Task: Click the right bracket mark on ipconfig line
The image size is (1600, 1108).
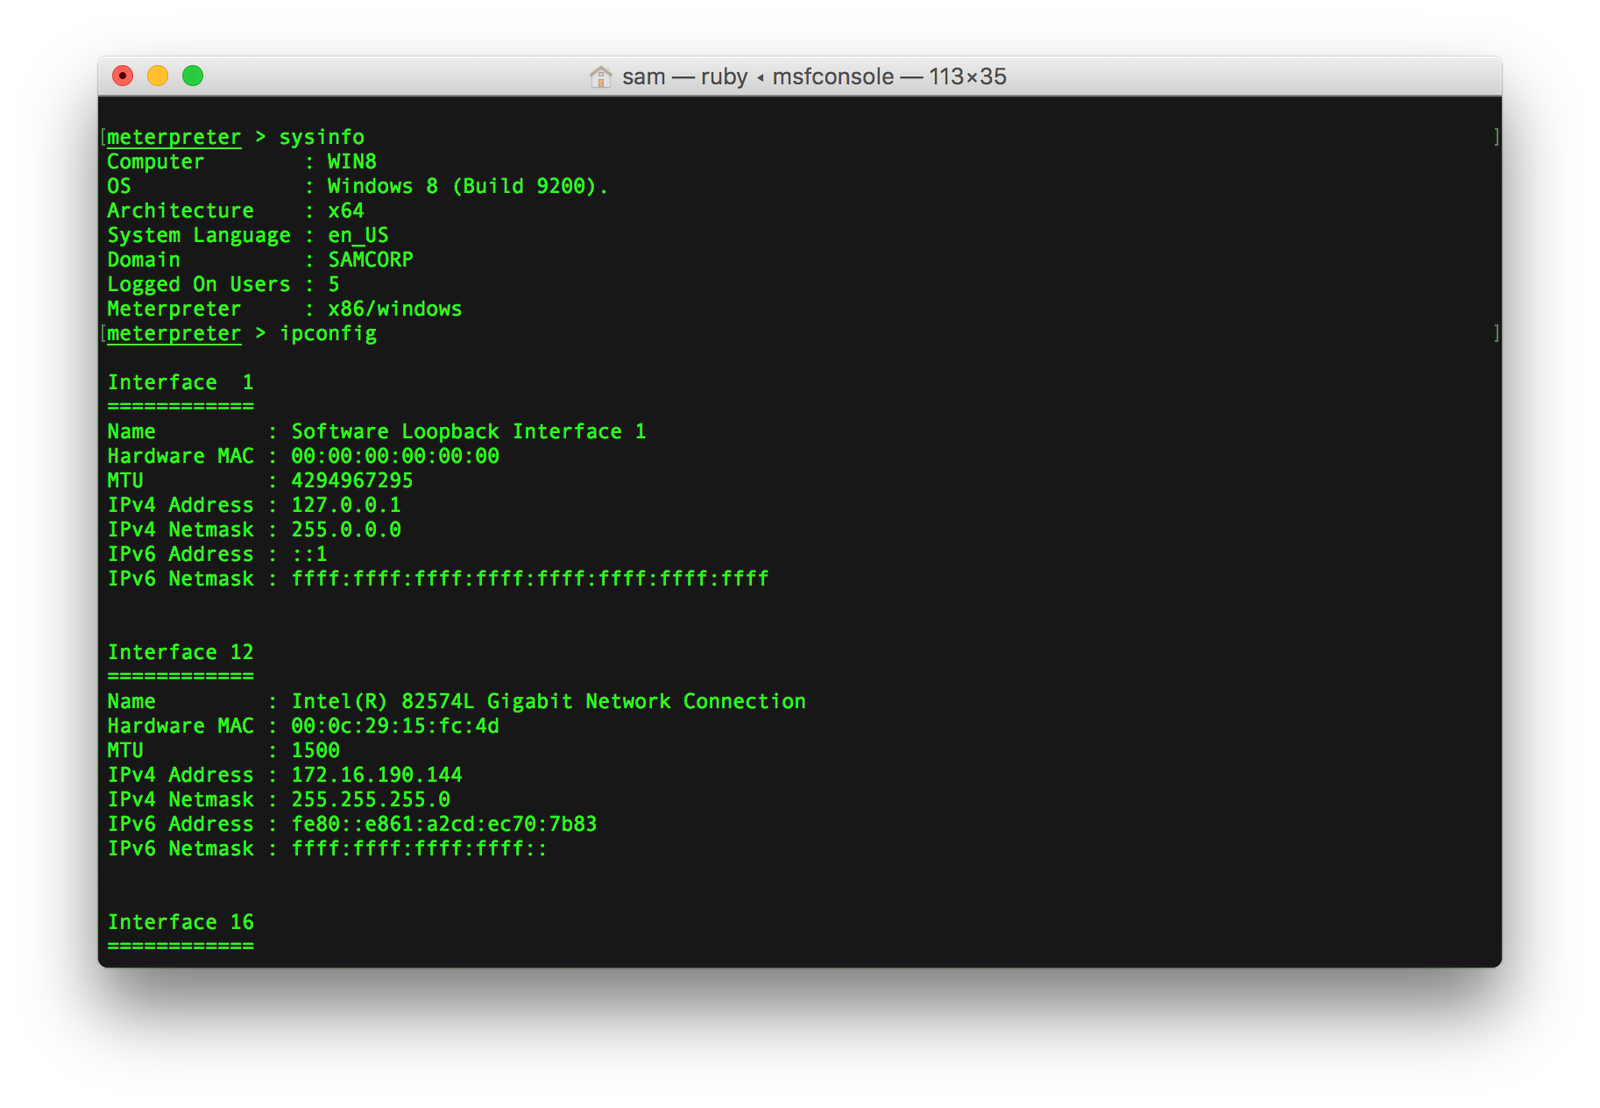Action: (1496, 333)
